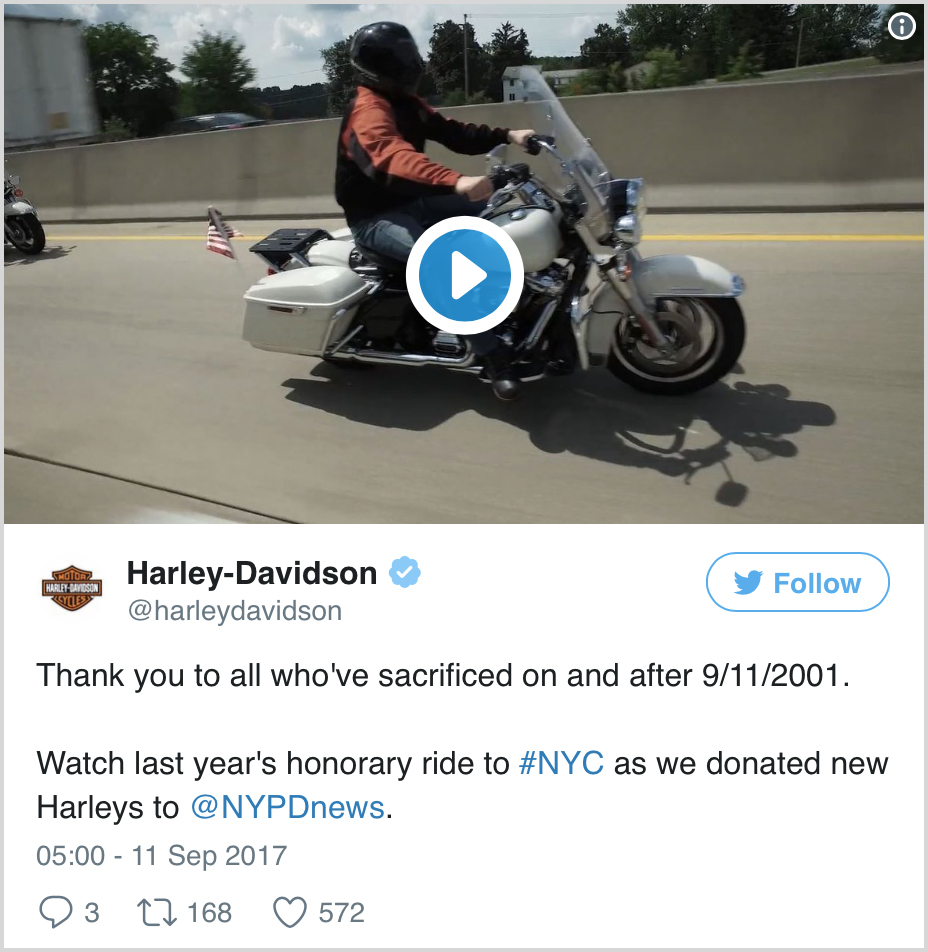Click the retweet count 168
The image size is (928, 952).
(x=210, y=913)
